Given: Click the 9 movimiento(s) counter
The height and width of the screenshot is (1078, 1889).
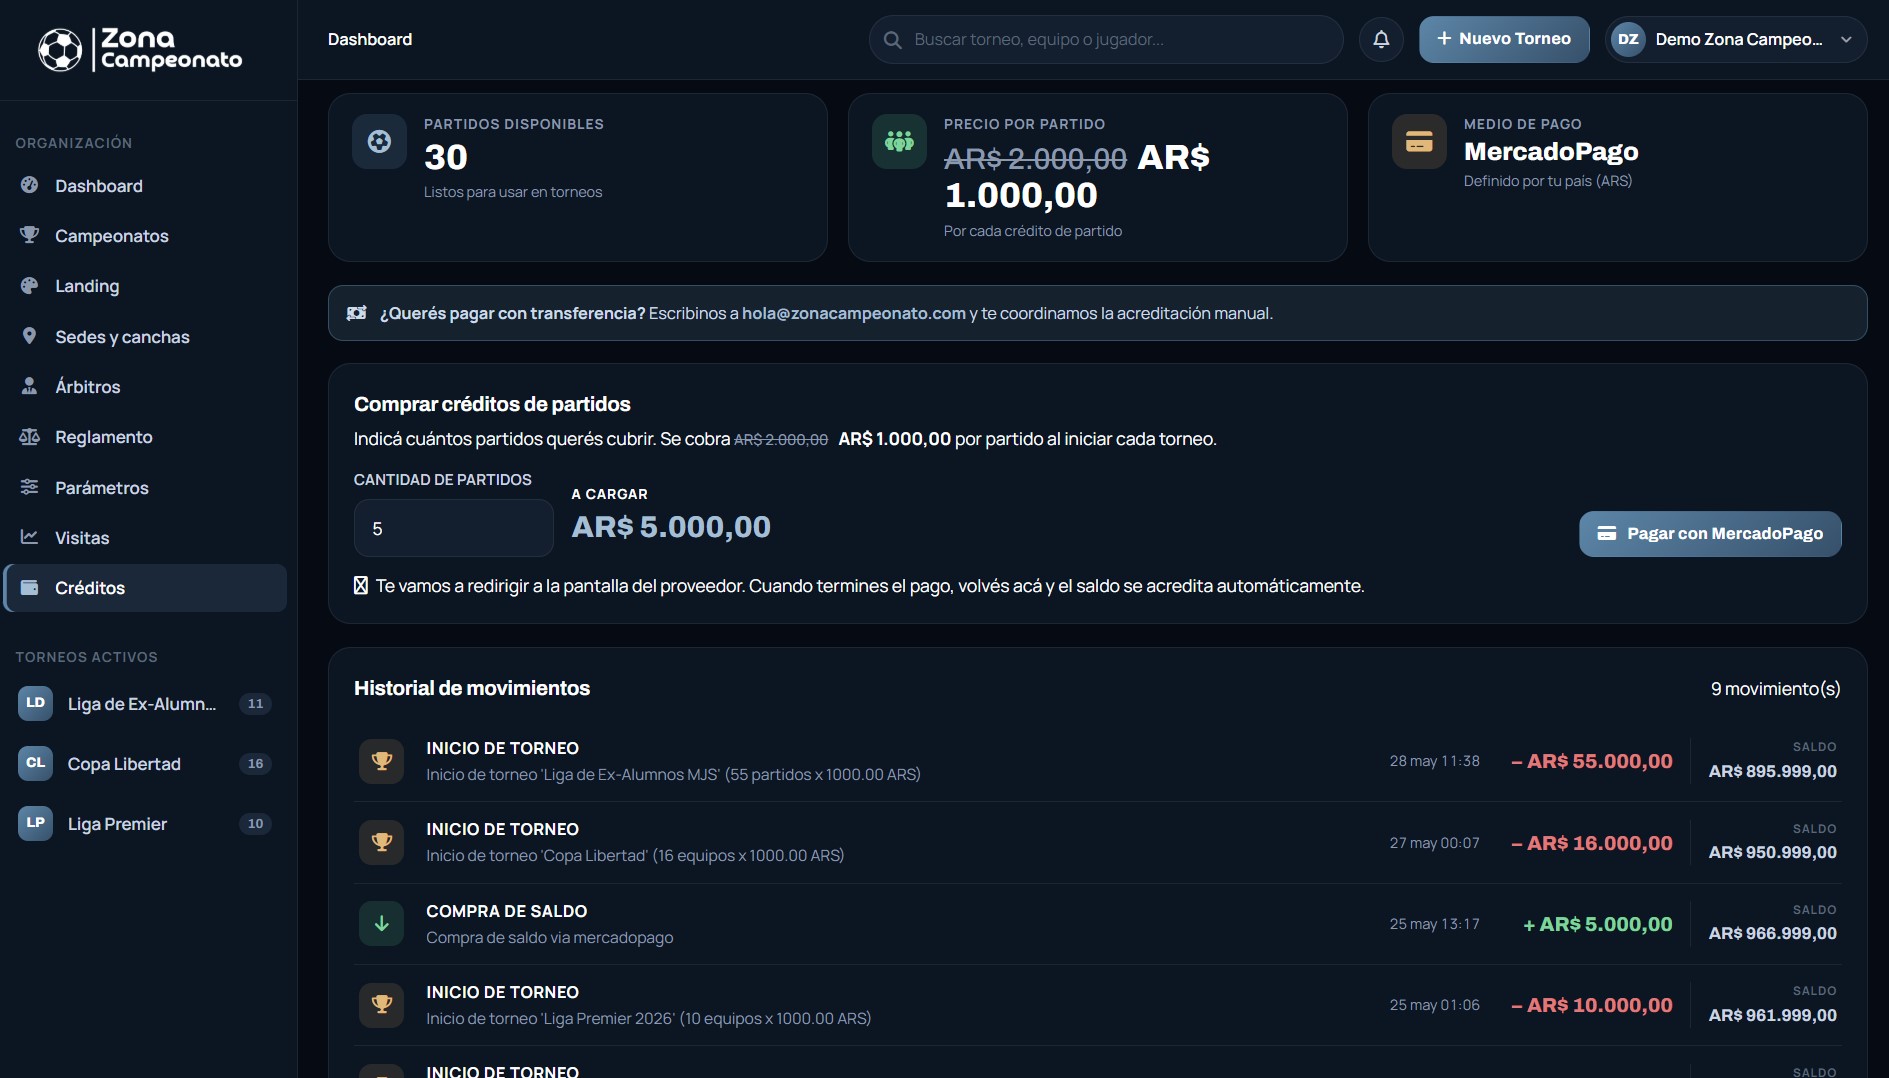Looking at the screenshot, I should (x=1775, y=689).
